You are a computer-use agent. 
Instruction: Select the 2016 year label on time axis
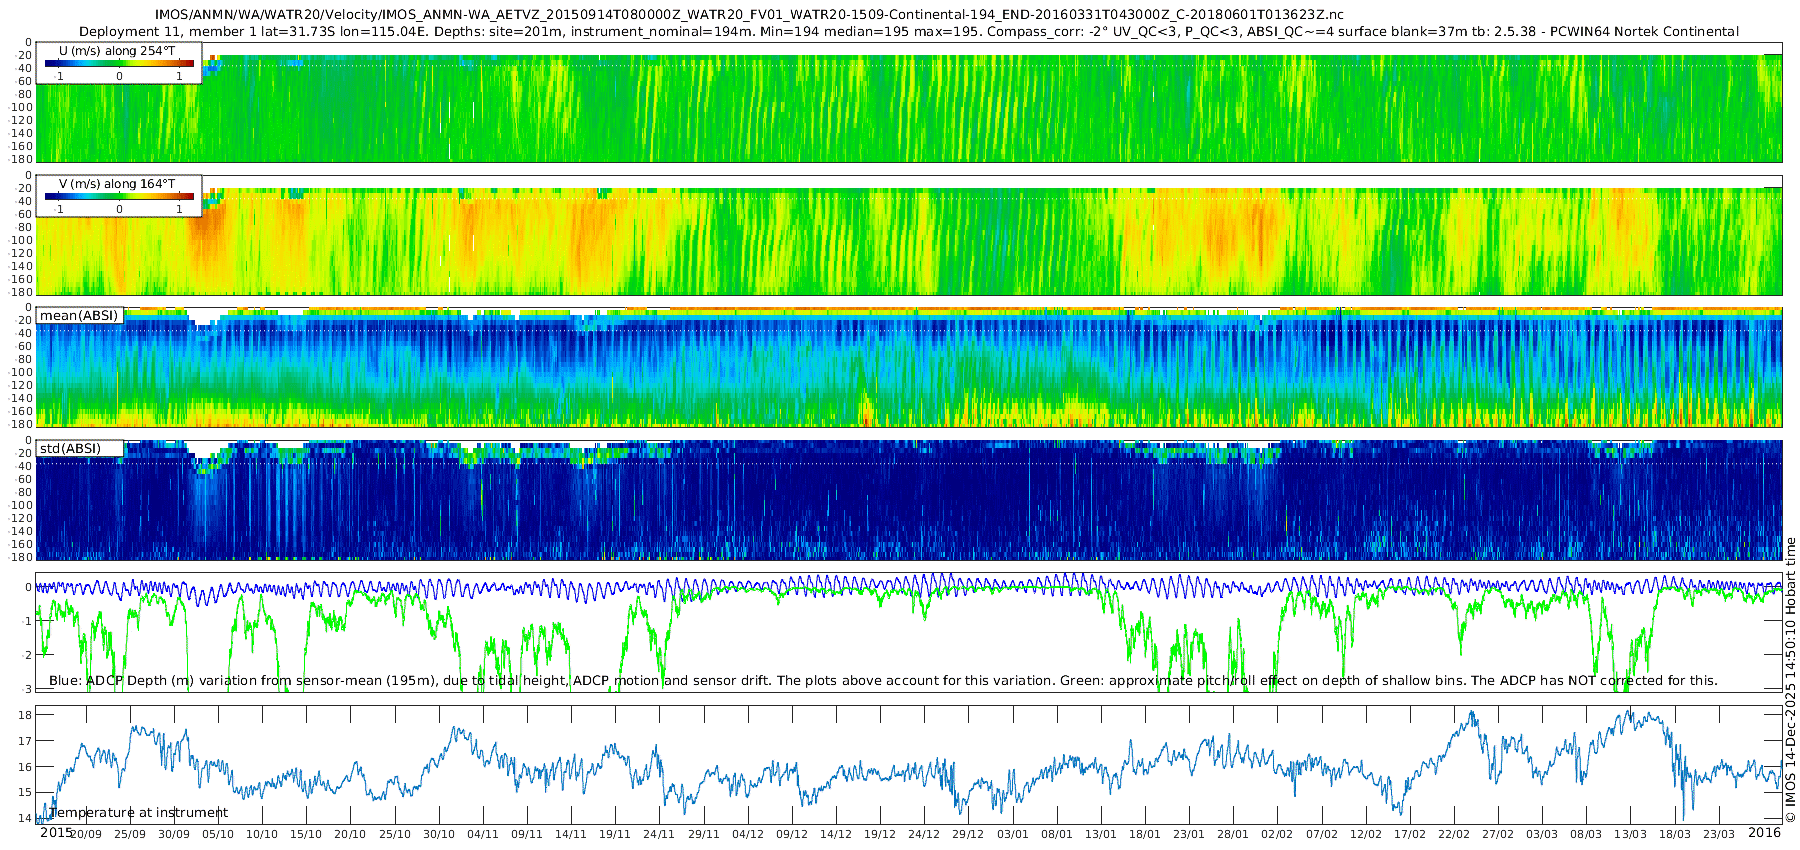(x=1764, y=833)
